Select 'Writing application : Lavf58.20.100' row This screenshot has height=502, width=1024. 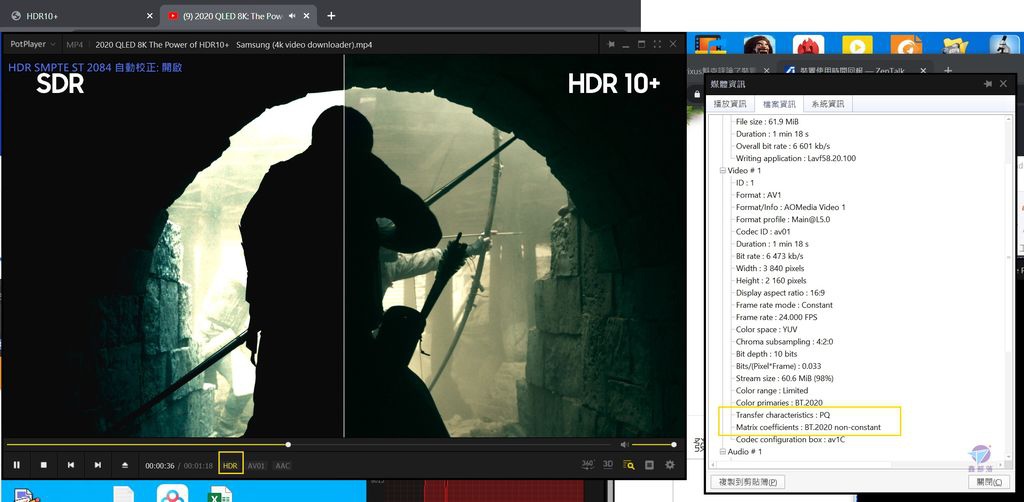[x=795, y=158]
